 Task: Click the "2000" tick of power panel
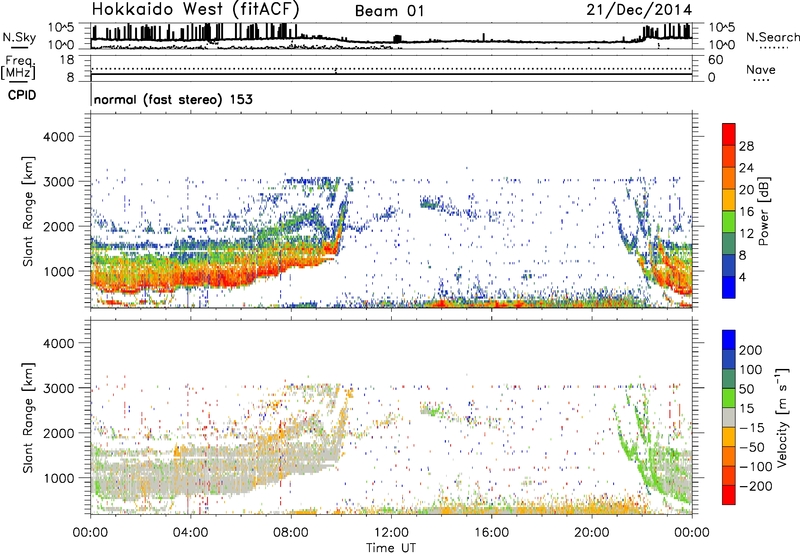click(x=58, y=226)
